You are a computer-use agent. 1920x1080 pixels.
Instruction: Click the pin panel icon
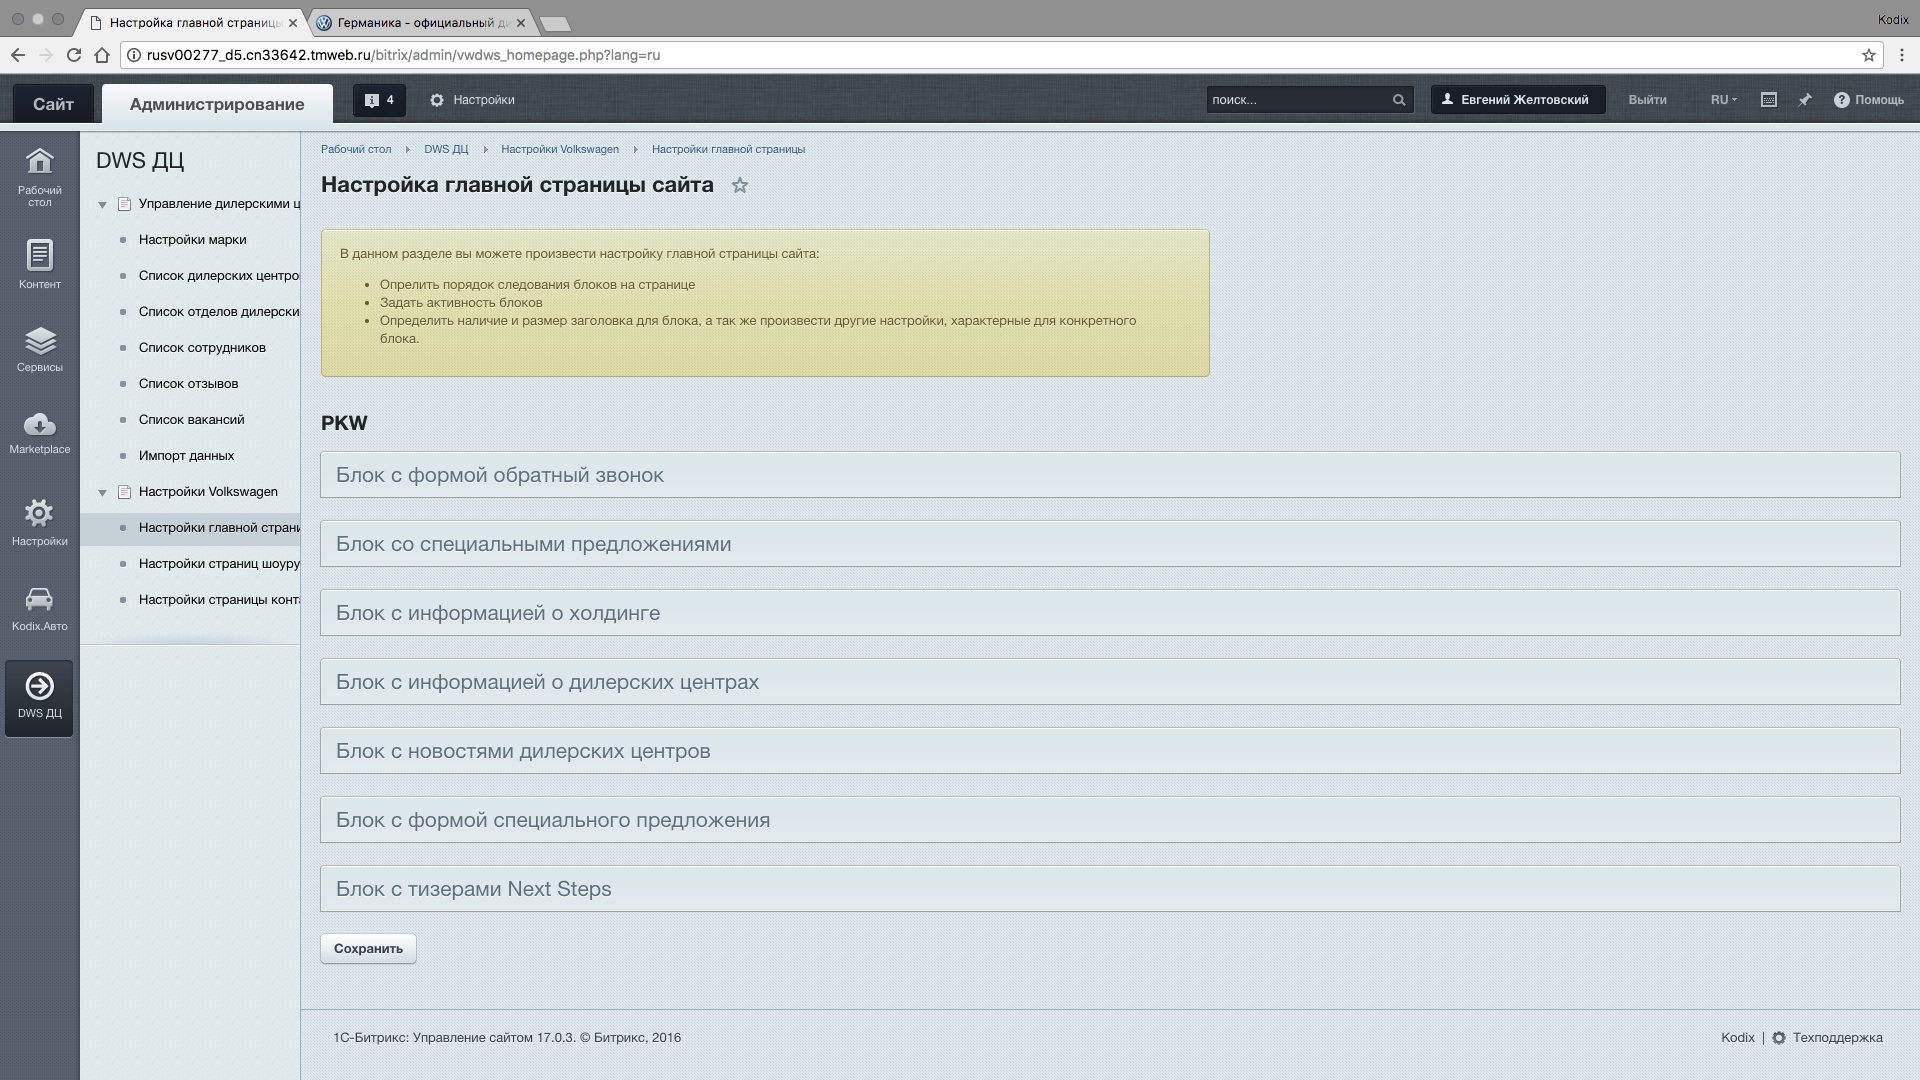point(1805,100)
